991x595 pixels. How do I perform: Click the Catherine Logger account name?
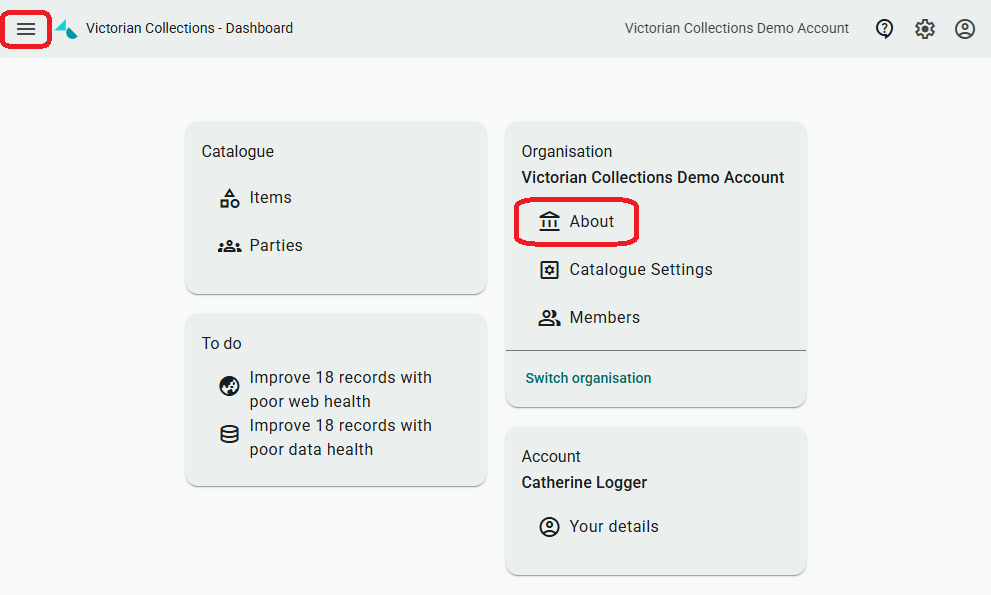584,482
